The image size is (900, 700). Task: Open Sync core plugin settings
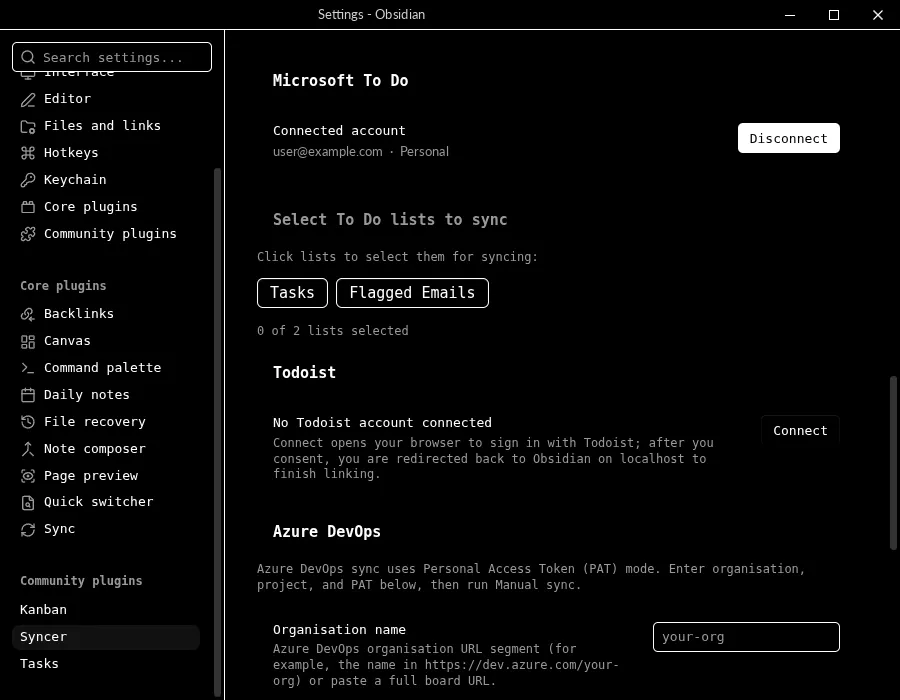106,528
